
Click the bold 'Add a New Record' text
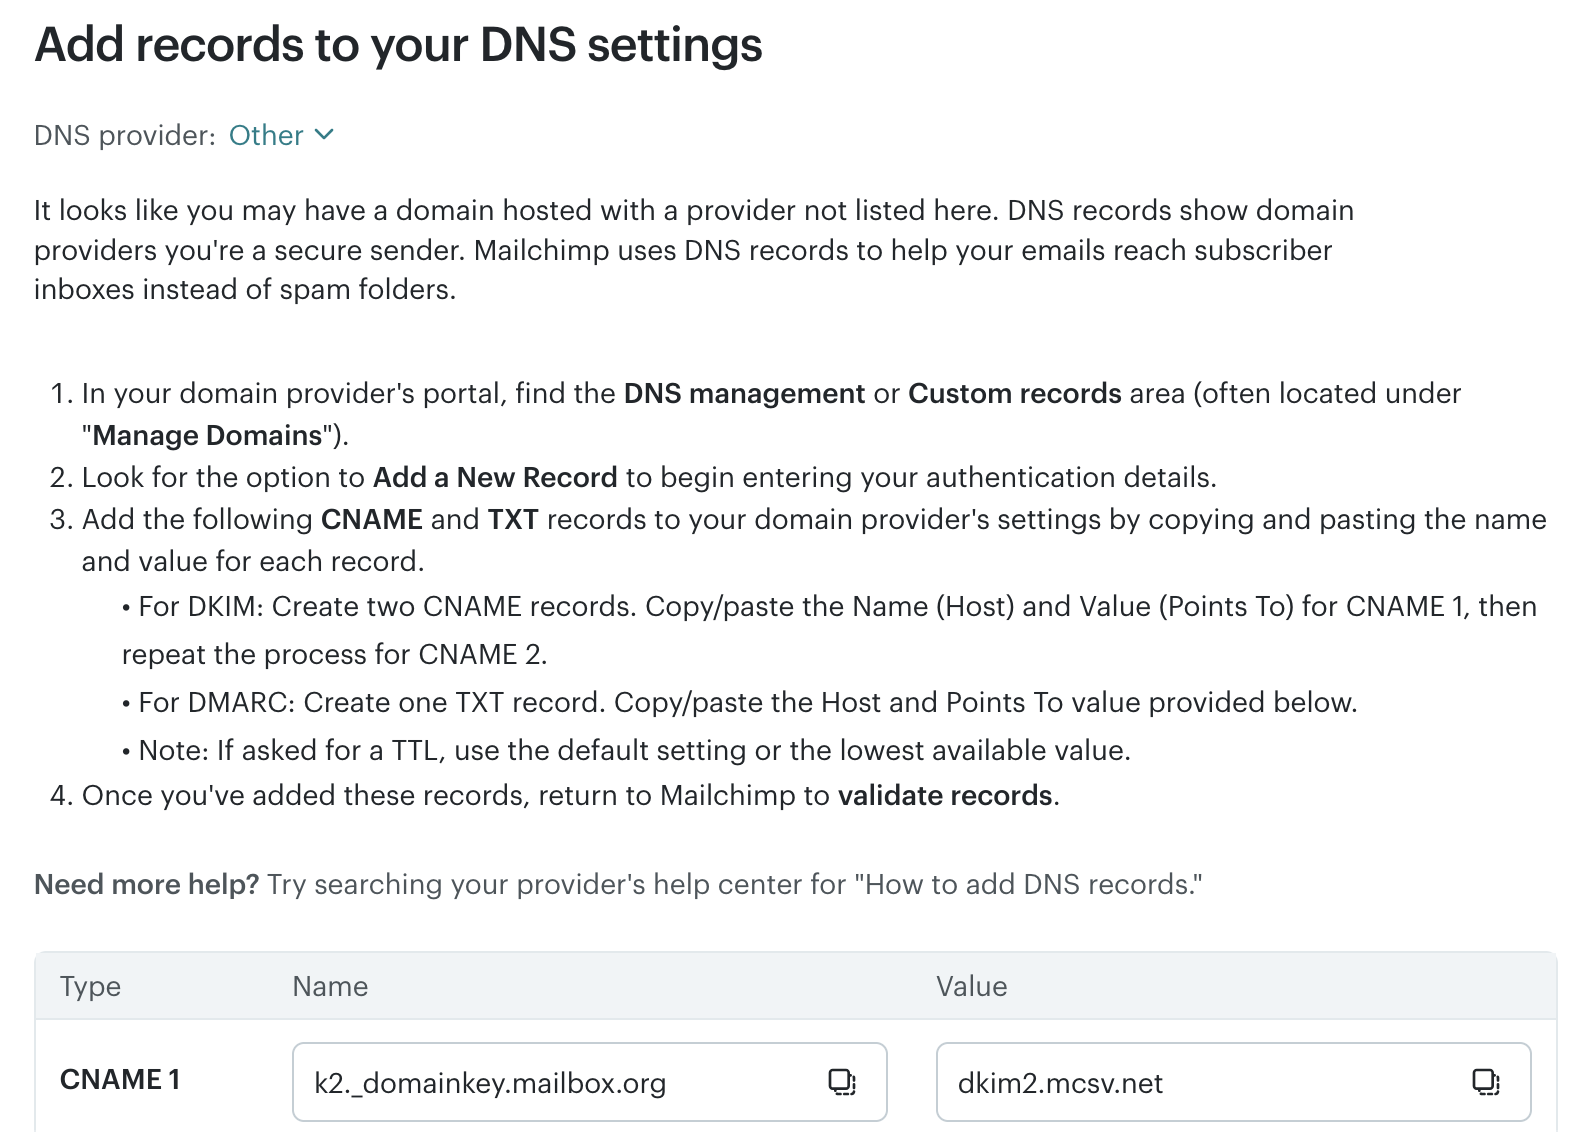point(495,478)
